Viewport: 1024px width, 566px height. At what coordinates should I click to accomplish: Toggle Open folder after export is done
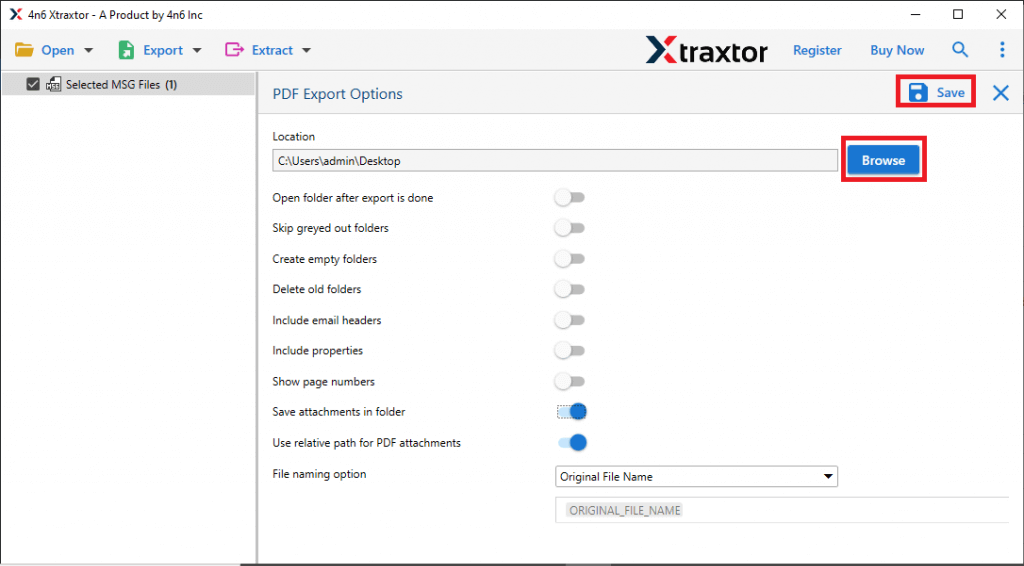coord(570,198)
